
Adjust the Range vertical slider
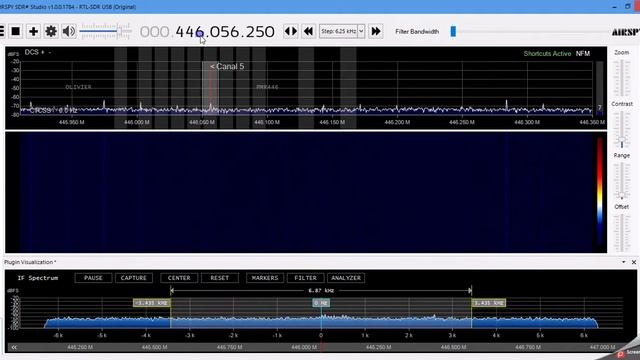622,180
